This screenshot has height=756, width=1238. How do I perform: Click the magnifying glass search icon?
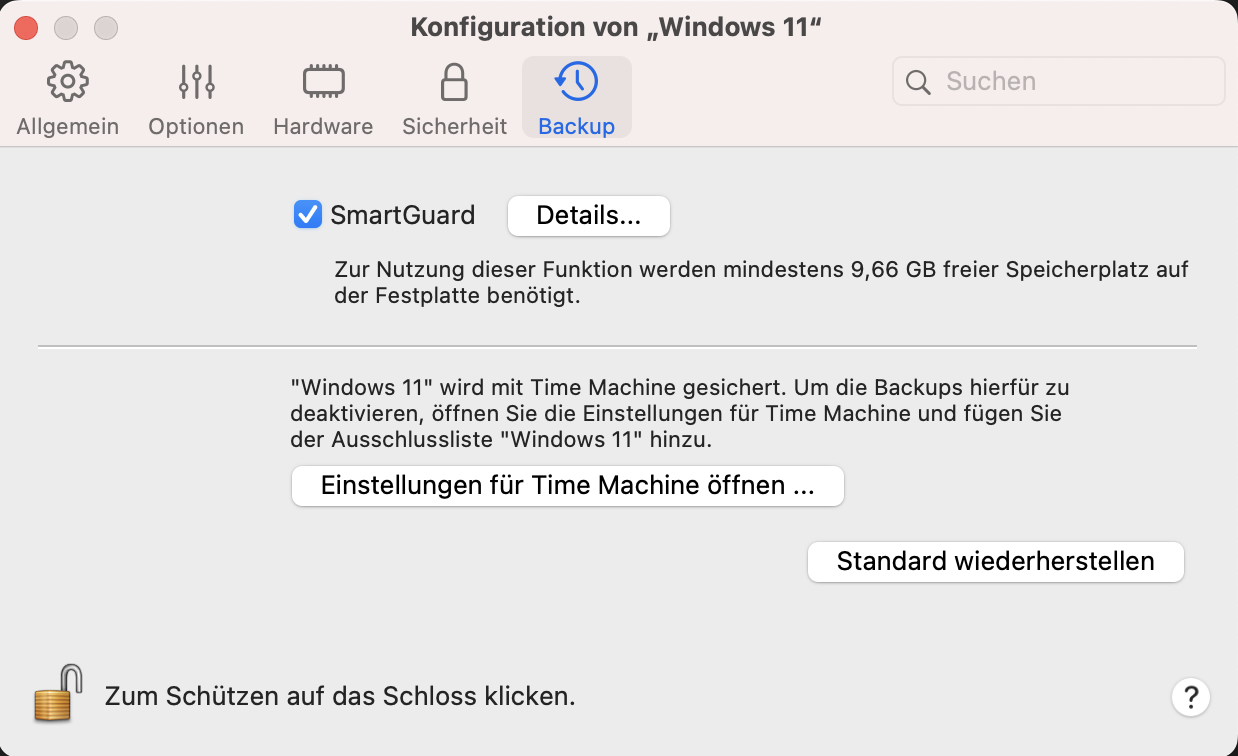coord(918,82)
